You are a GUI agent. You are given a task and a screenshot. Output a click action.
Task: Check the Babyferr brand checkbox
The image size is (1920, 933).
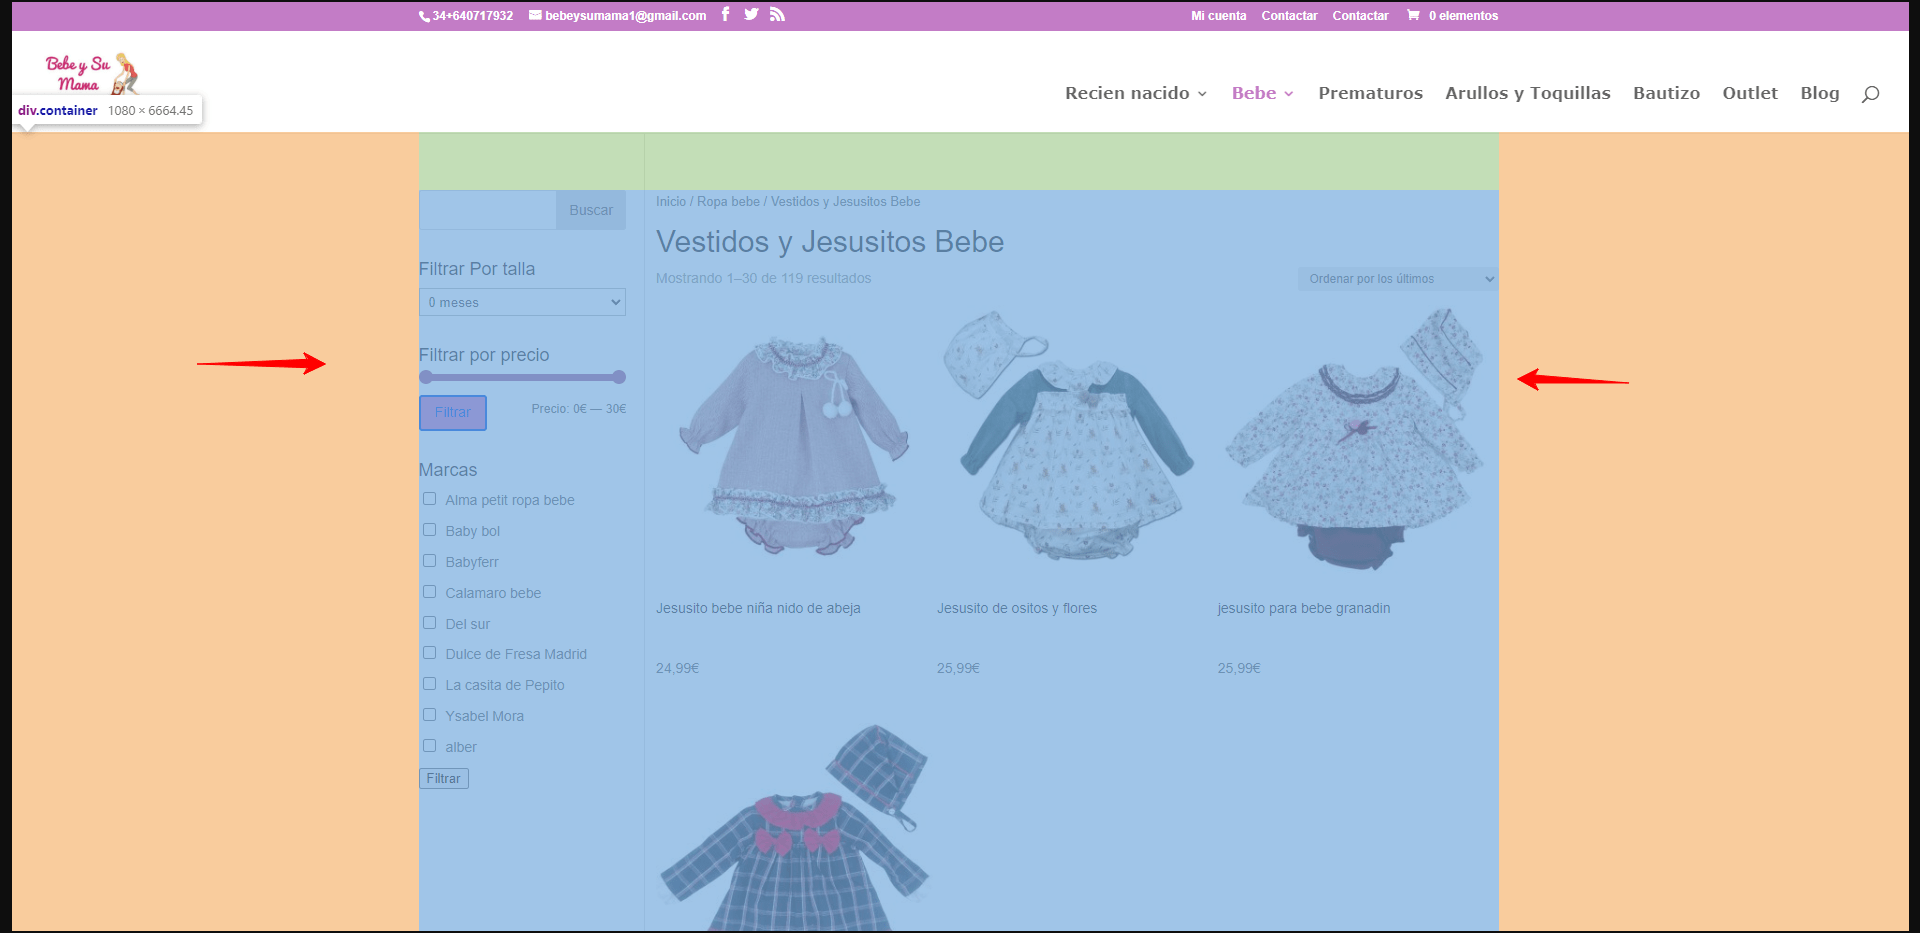(429, 561)
